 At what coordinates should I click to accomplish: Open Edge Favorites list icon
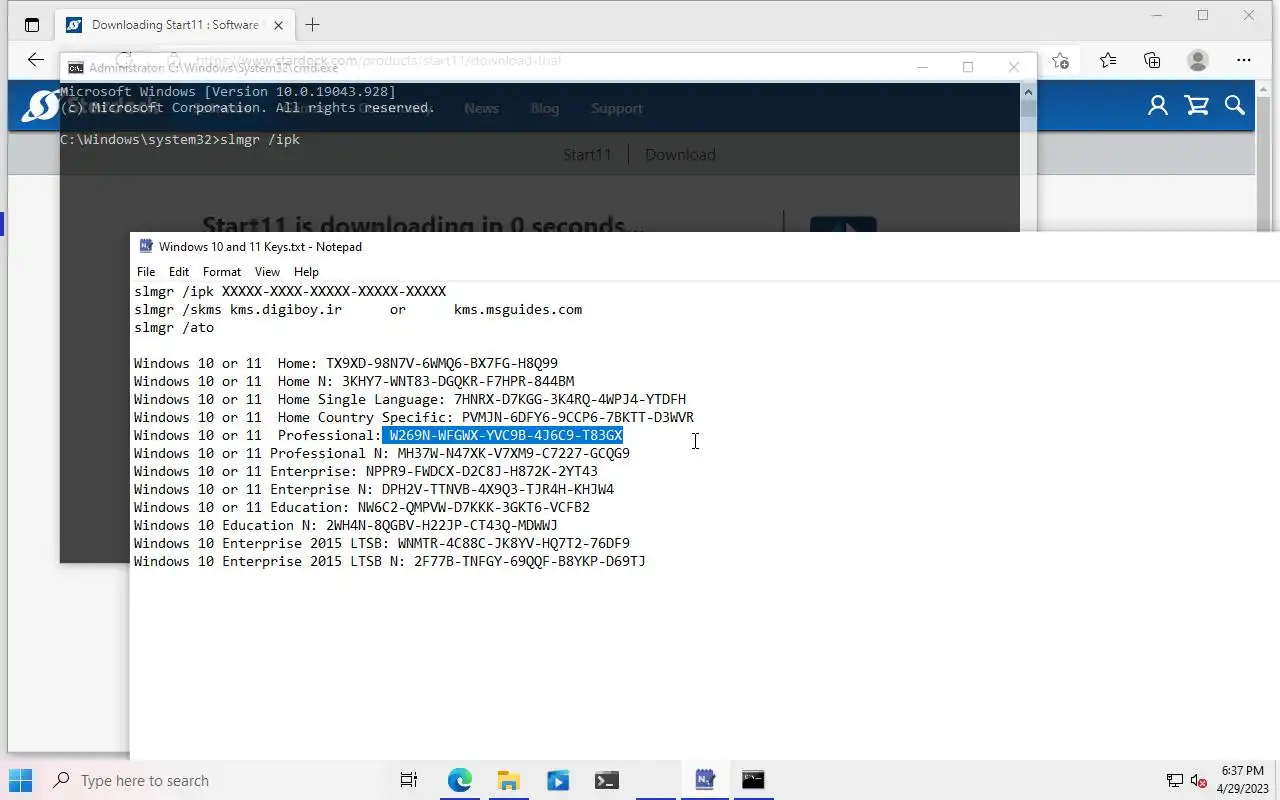[x=1108, y=60]
